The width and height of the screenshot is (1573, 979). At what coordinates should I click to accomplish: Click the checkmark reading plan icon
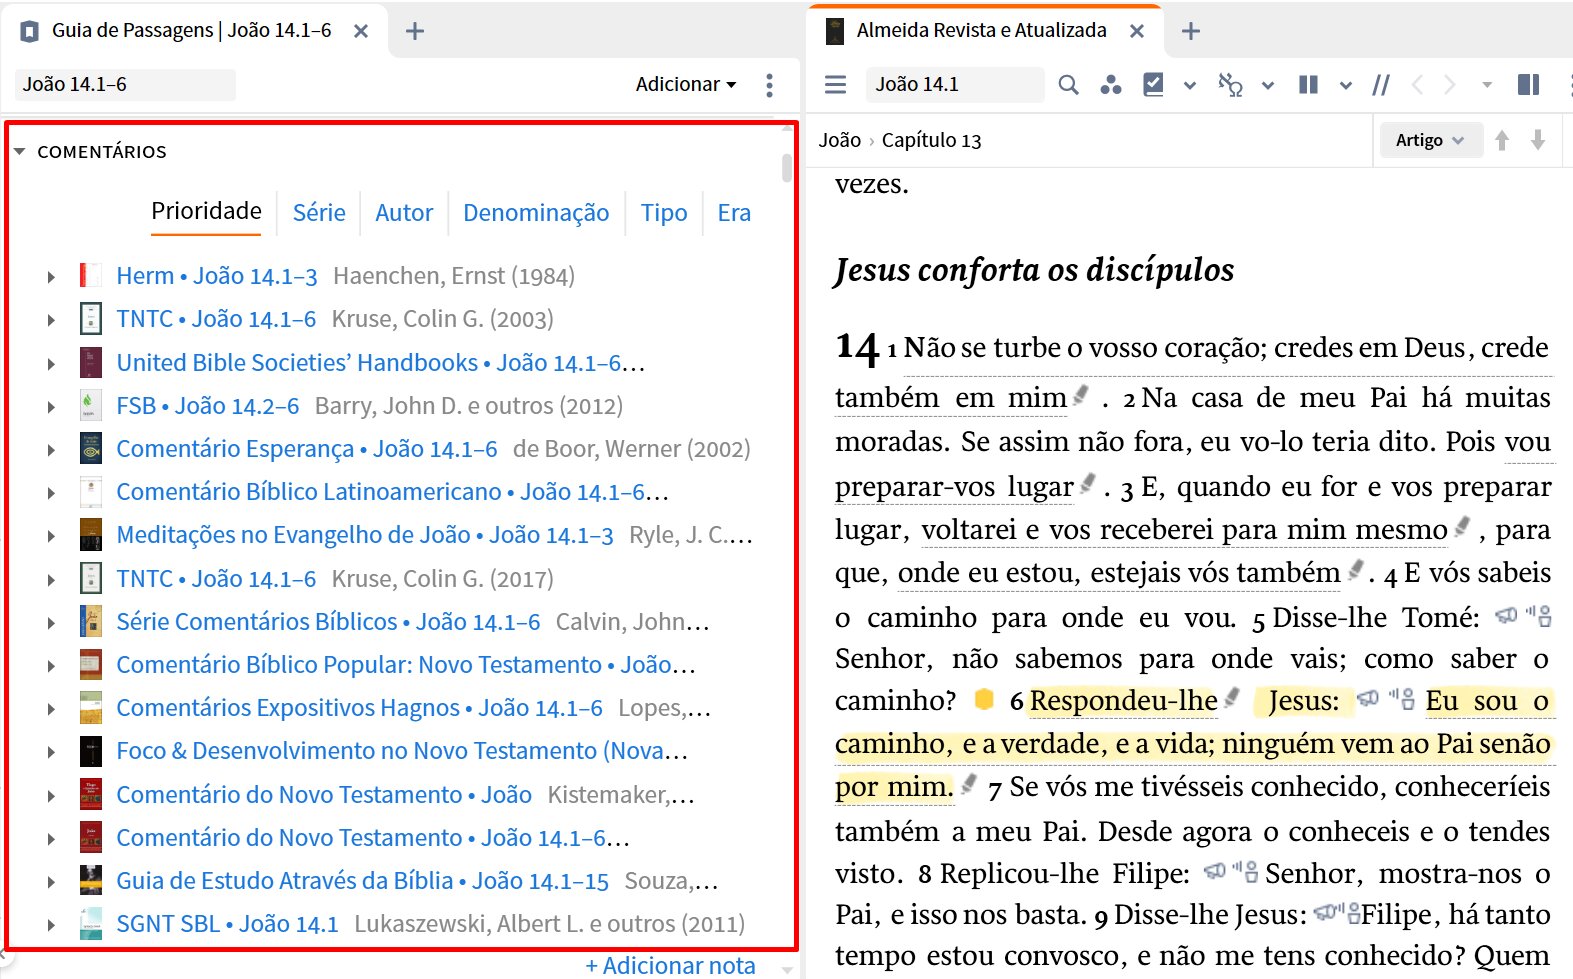tap(1153, 85)
